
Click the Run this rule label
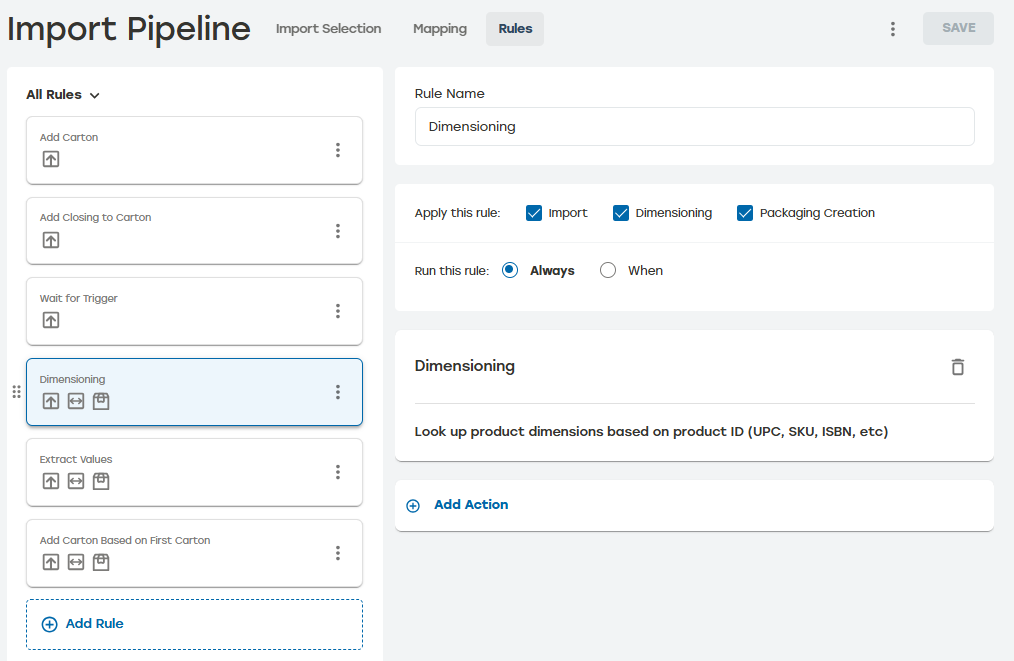(451, 270)
